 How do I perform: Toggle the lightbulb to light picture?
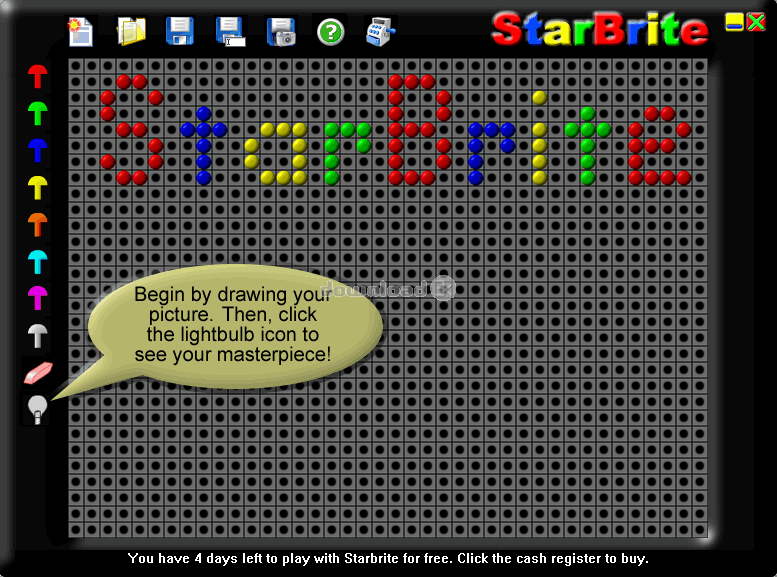click(x=37, y=409)
